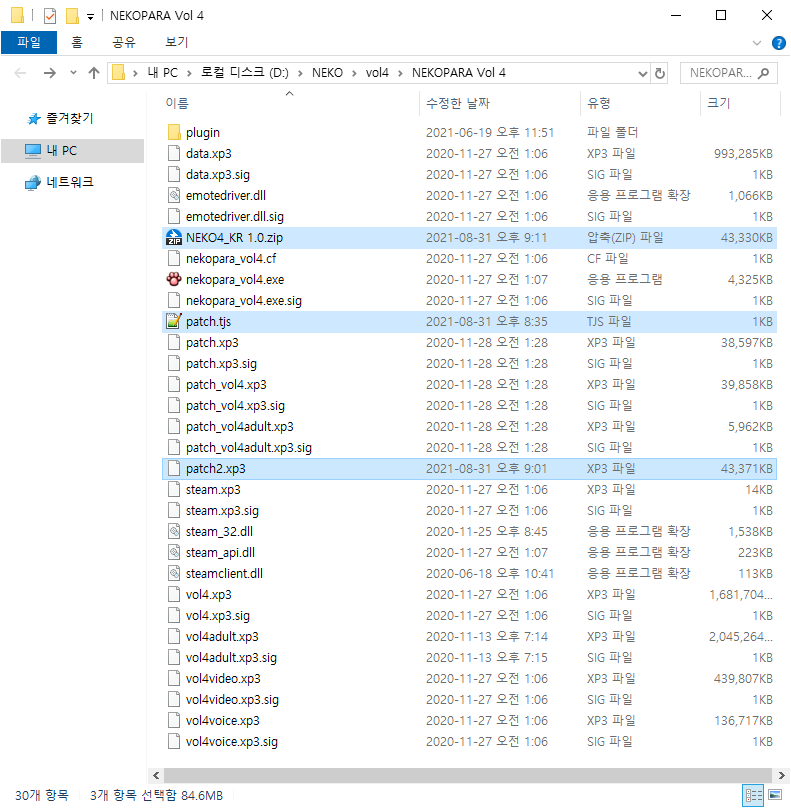Click 내 PC in the breadcrumb path
Viewport: 791px width, 808px height.
coord(162,73)
